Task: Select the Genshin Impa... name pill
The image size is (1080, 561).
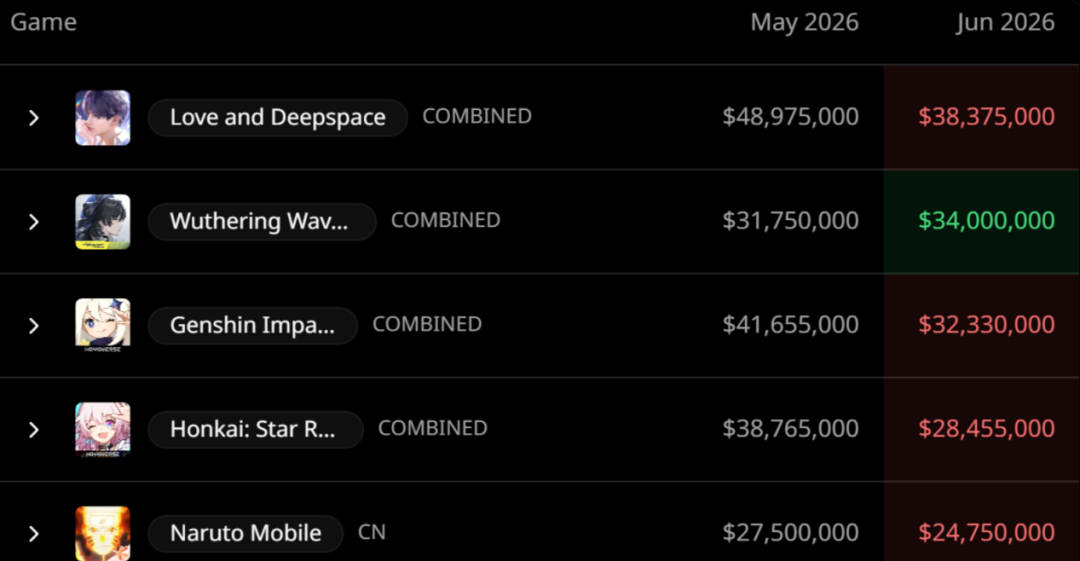Action: pos(253,325)
